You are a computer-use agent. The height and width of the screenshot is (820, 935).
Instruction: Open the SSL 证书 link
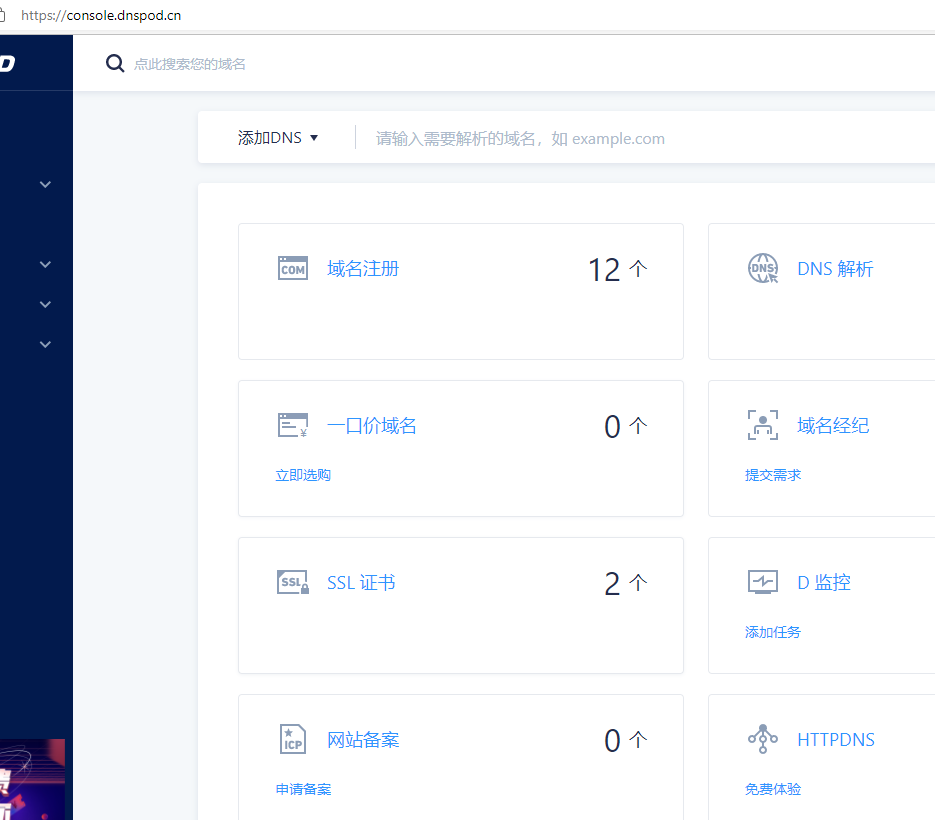coord(361,583)
